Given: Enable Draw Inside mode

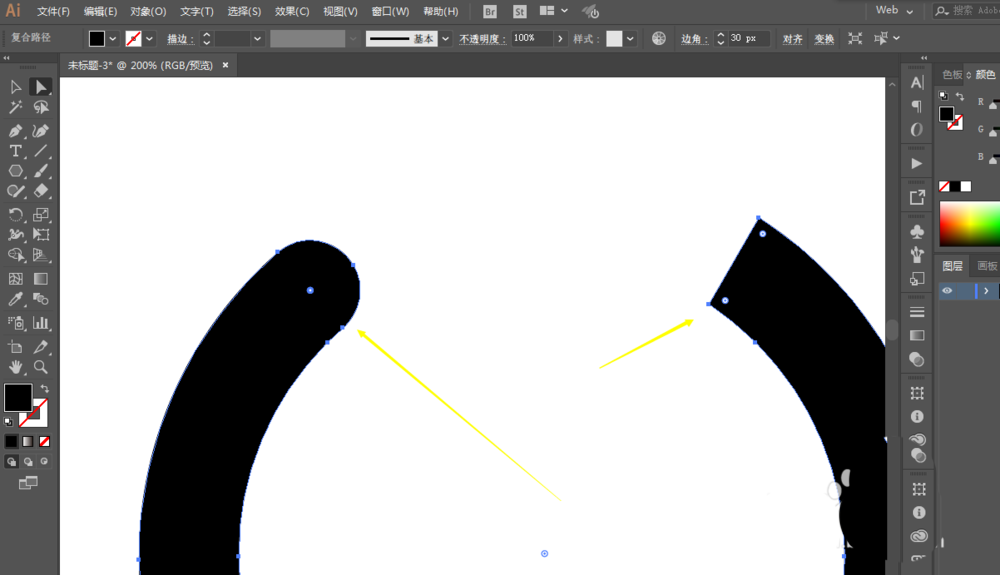Looking at the screenshot, I should (44, 462).
